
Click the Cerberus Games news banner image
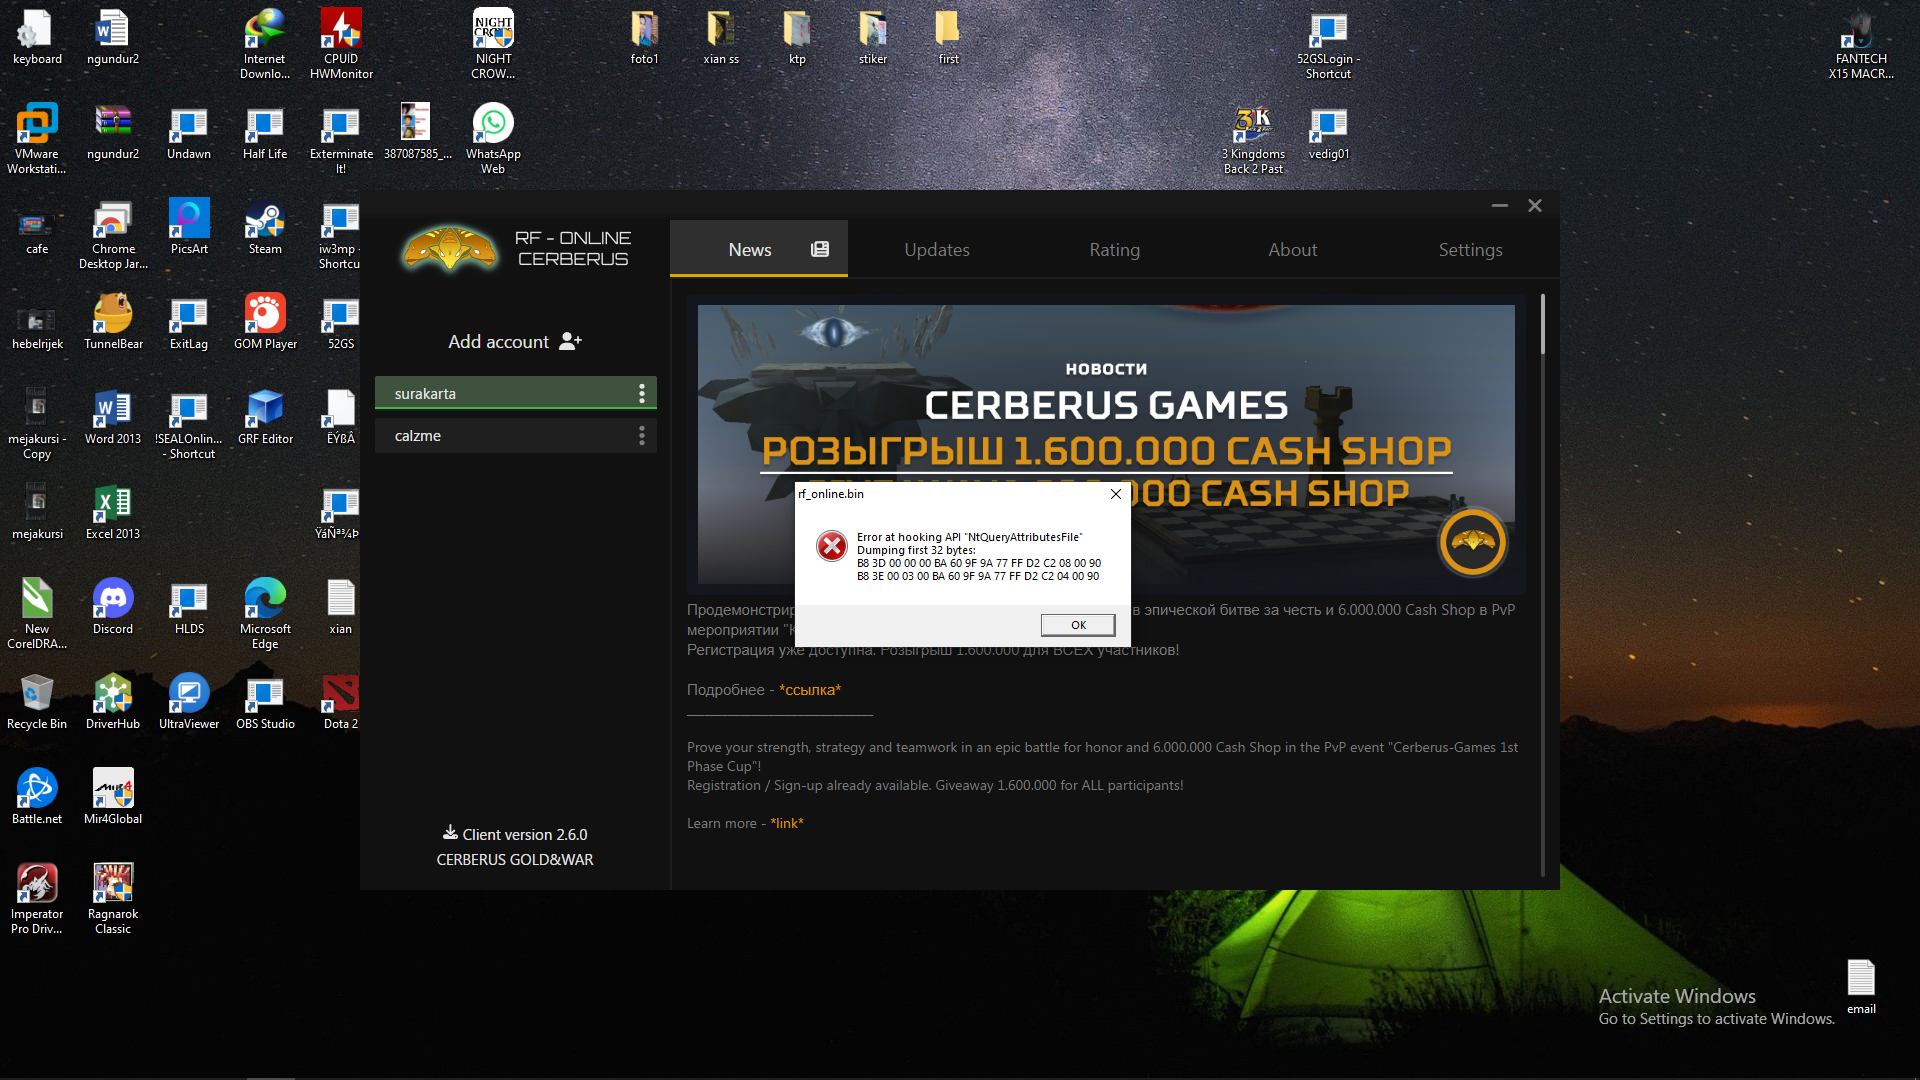click(x=1106, y=444)
